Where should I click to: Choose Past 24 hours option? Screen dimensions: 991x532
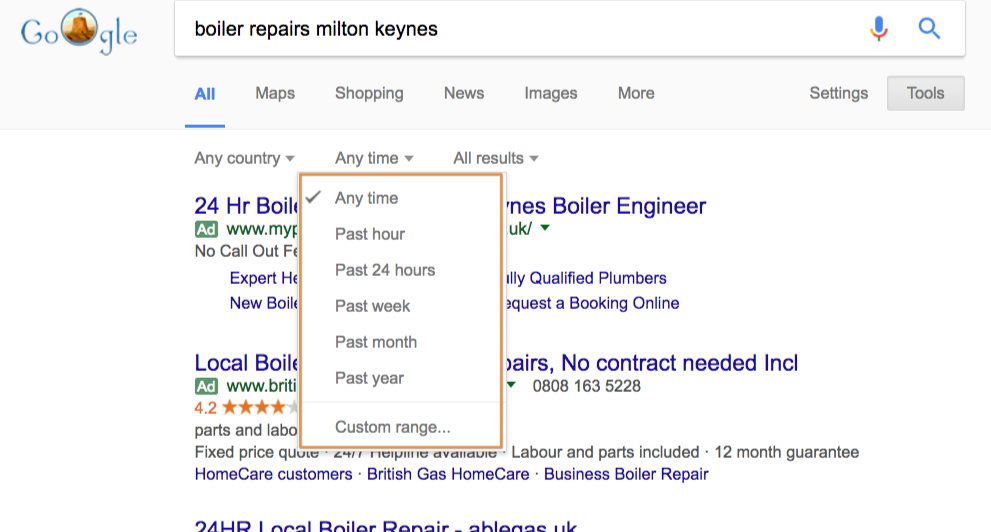point(385,270)
